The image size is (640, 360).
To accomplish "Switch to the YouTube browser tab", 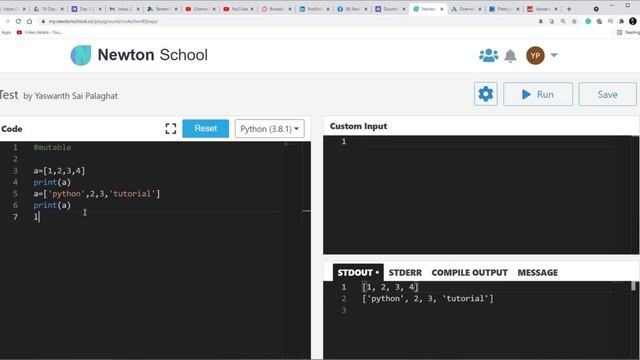I will tap(238, 9).
